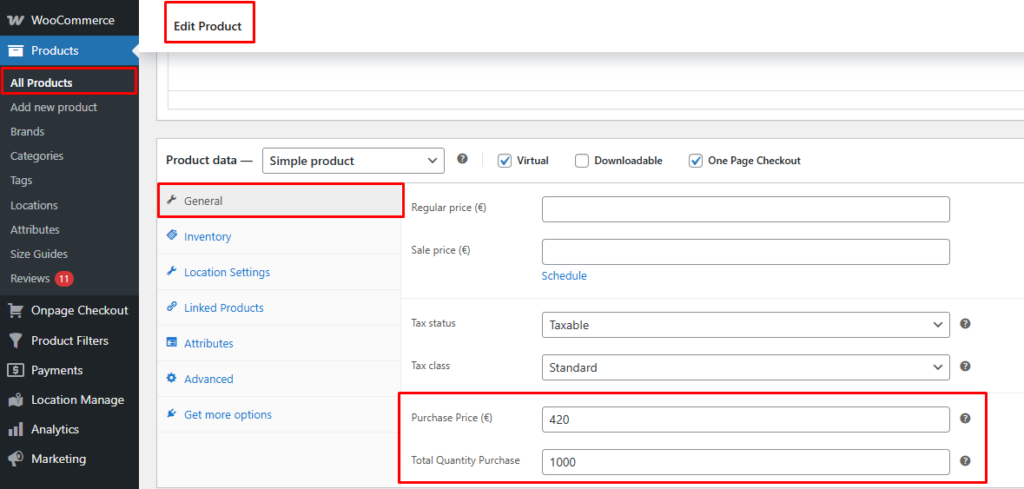Click the Marketing megaphone icon
Screen dimensions: 1024x489
point(15,459)
